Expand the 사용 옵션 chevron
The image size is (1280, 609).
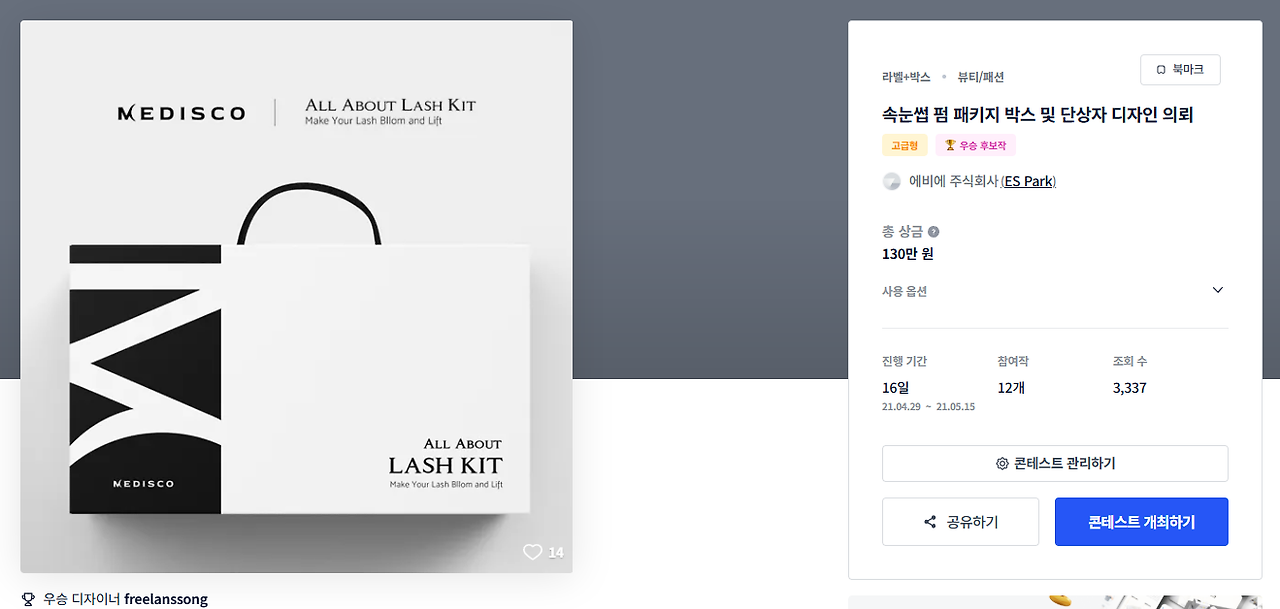[1217, 291]
